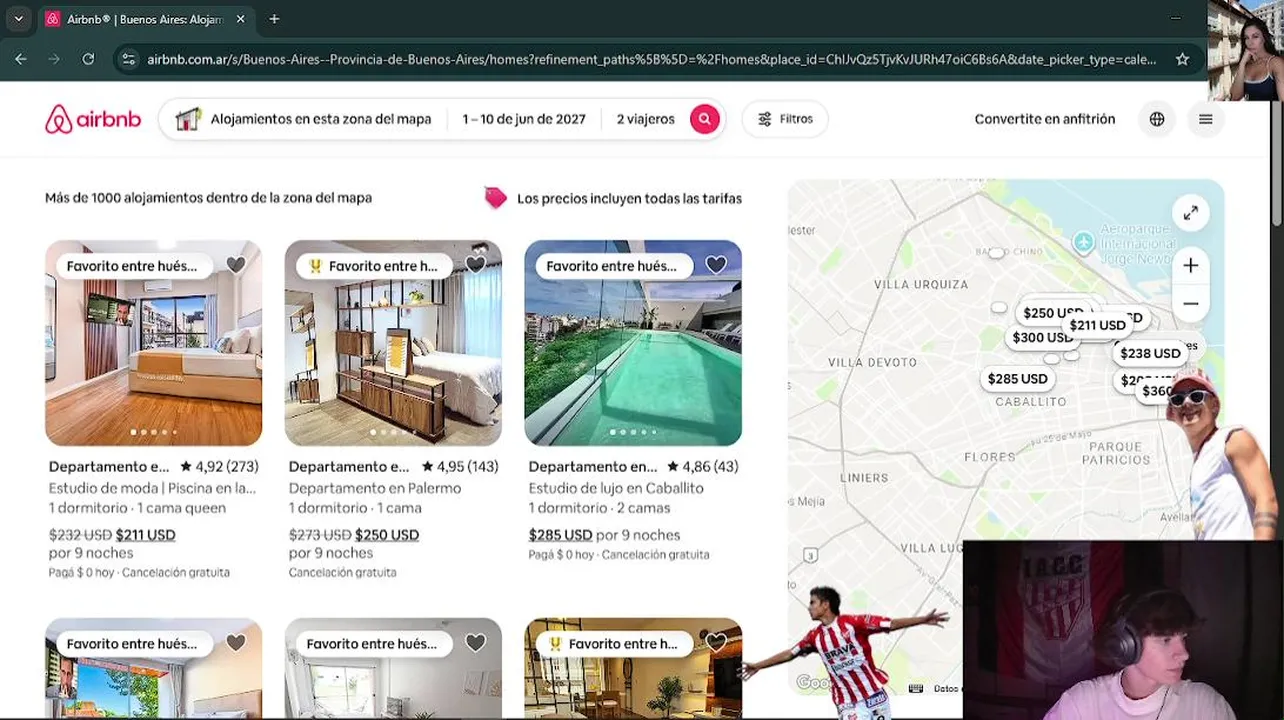Image resolution: width=1284 pixels, height=720 pixels.
Task: Click the $250 USD price on Palermo listing
Action: pyautogui.click(x=386, y=535)
